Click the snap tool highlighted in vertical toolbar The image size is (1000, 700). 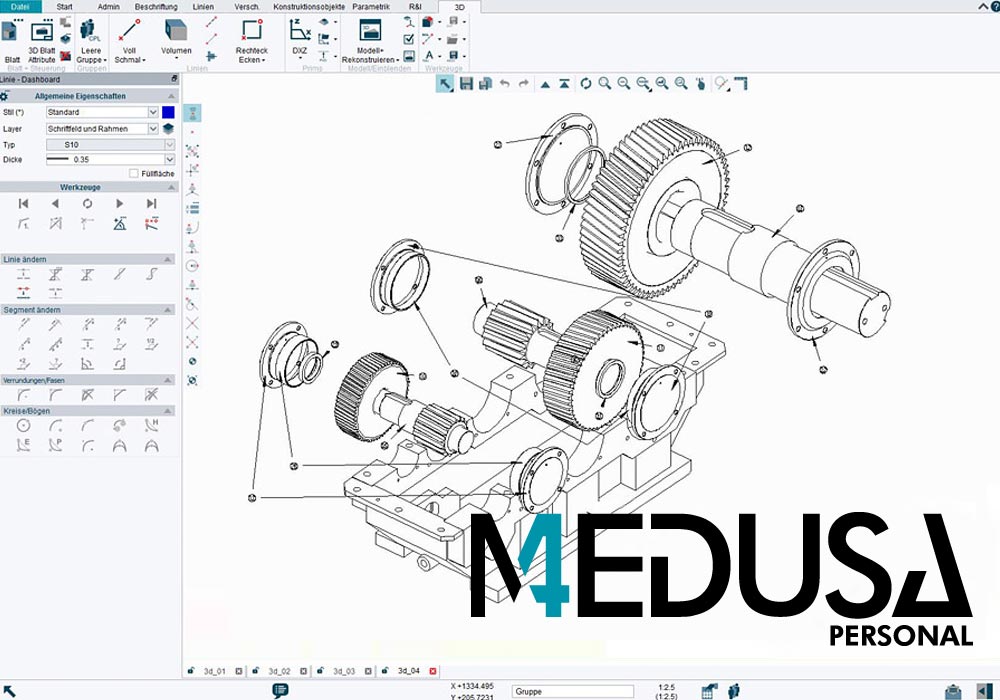193,113
